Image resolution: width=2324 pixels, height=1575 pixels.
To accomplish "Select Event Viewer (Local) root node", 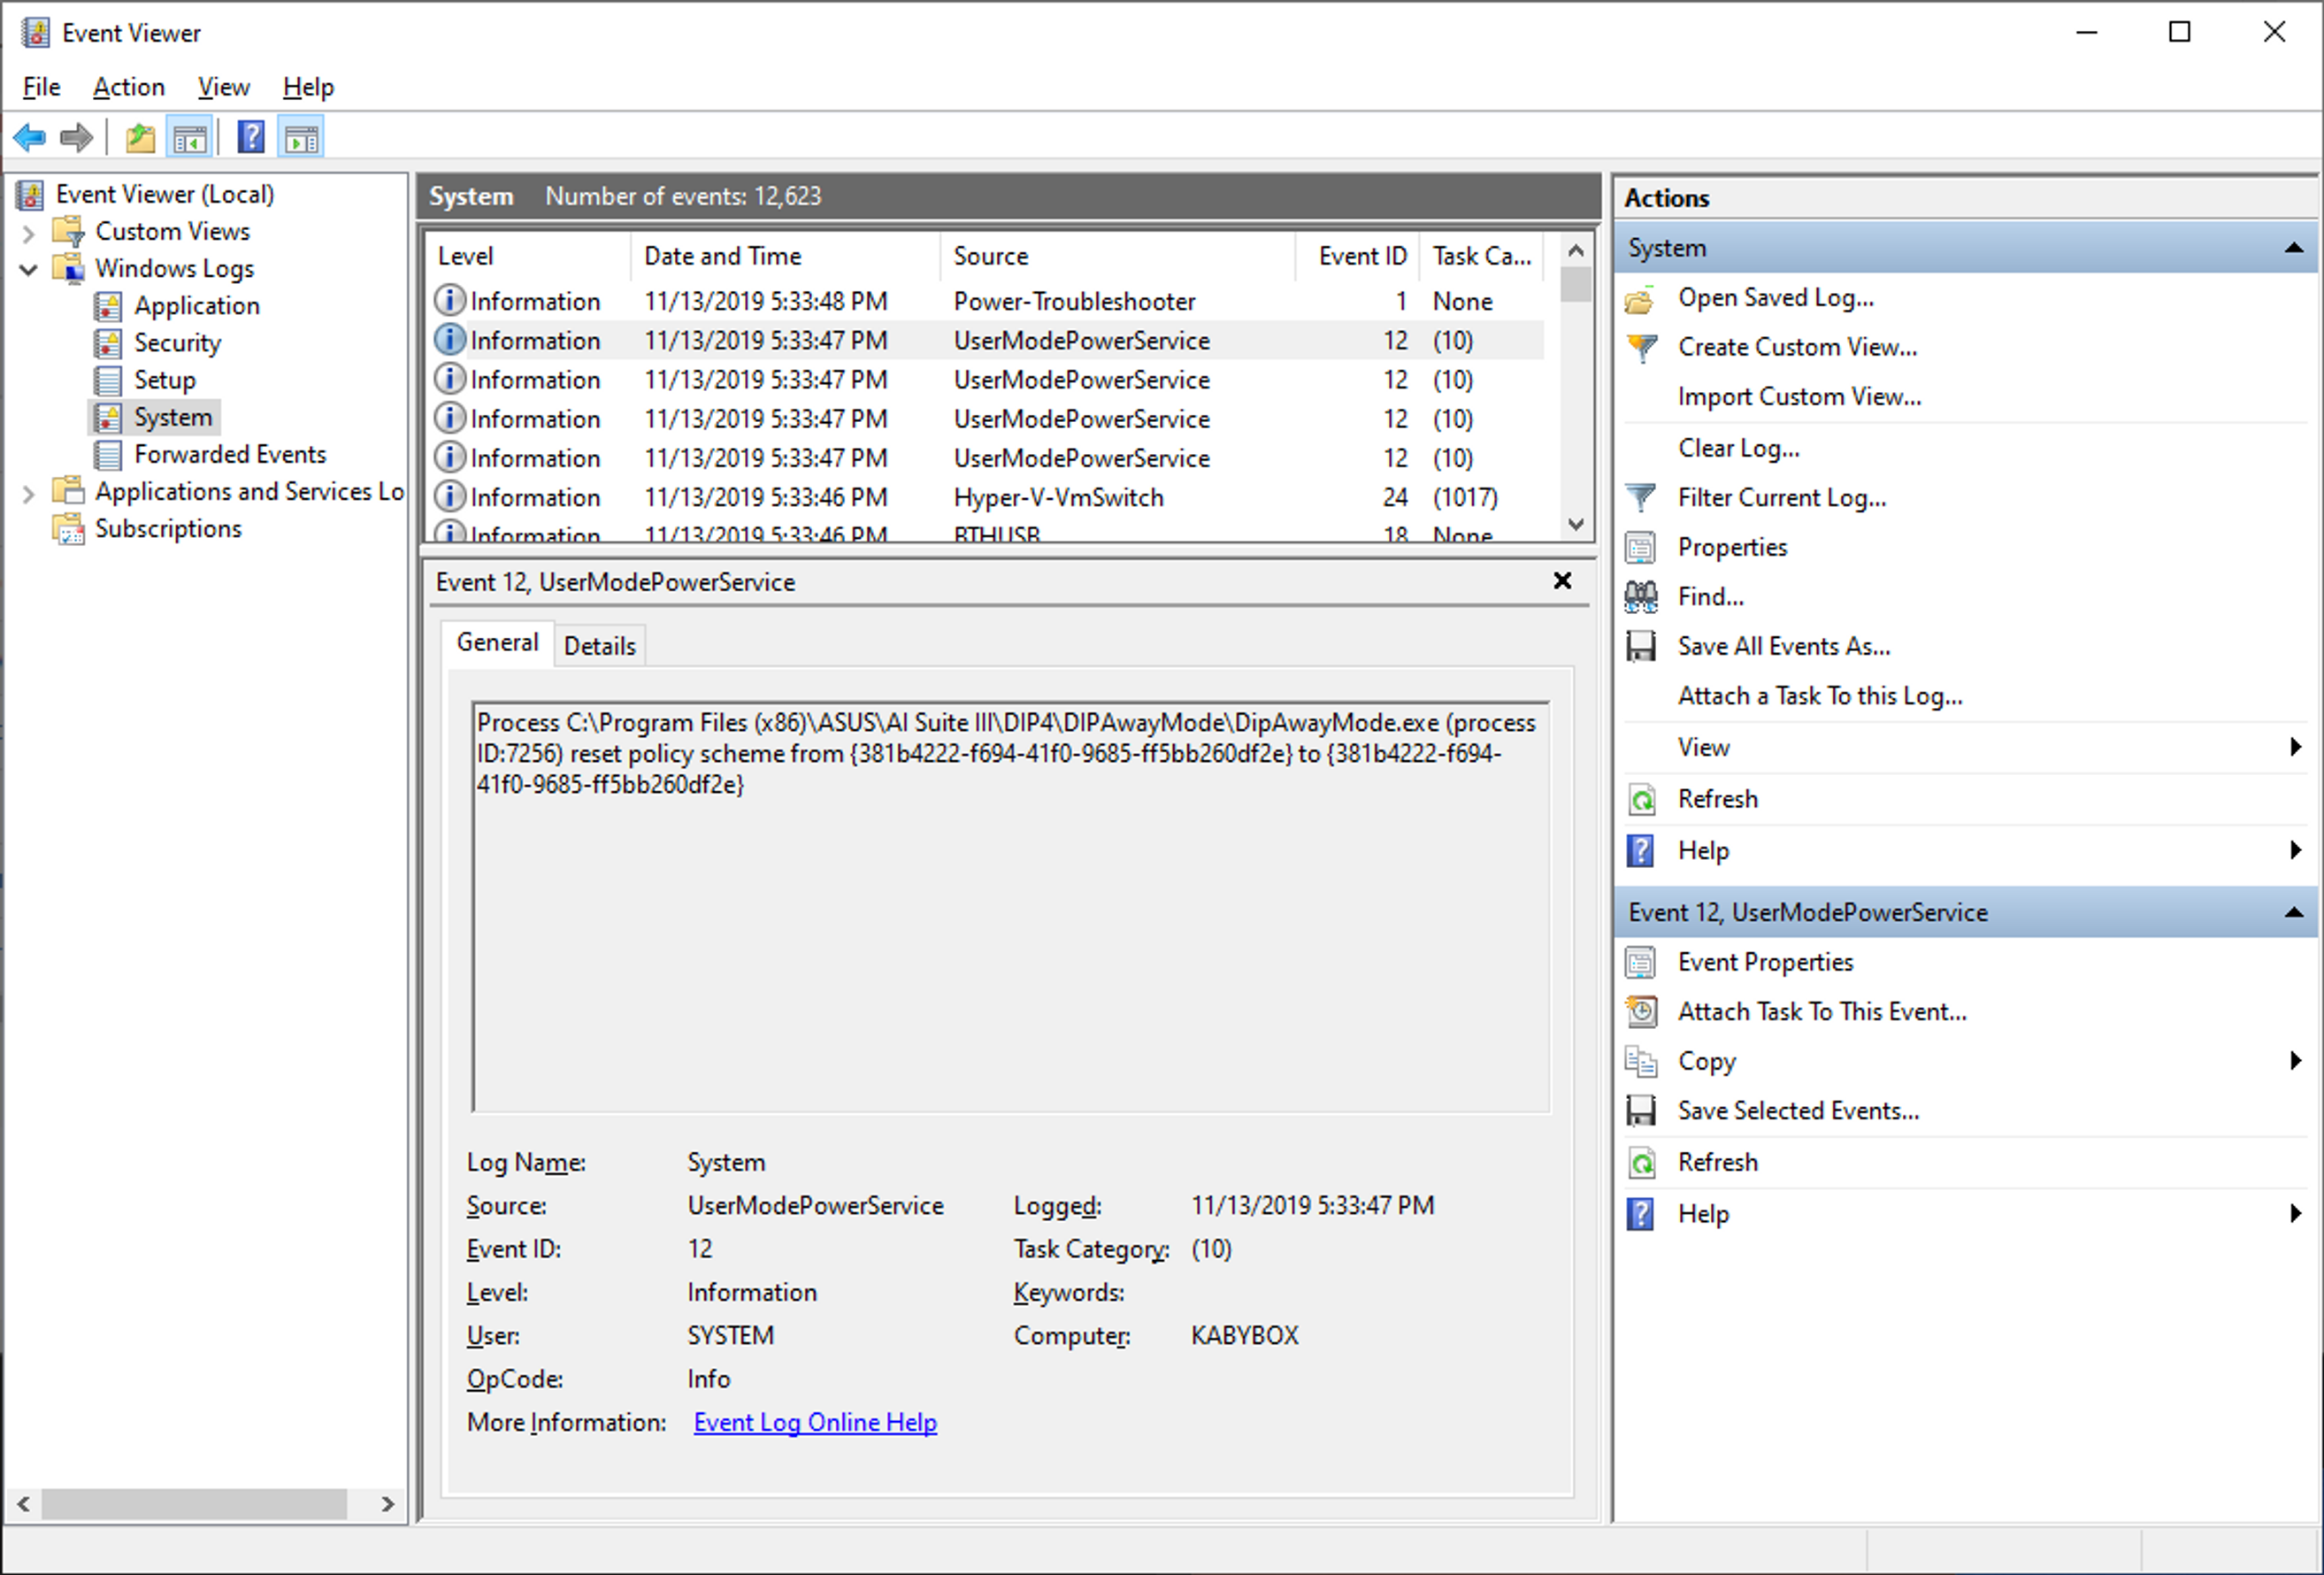I will [x=164, y=194].
